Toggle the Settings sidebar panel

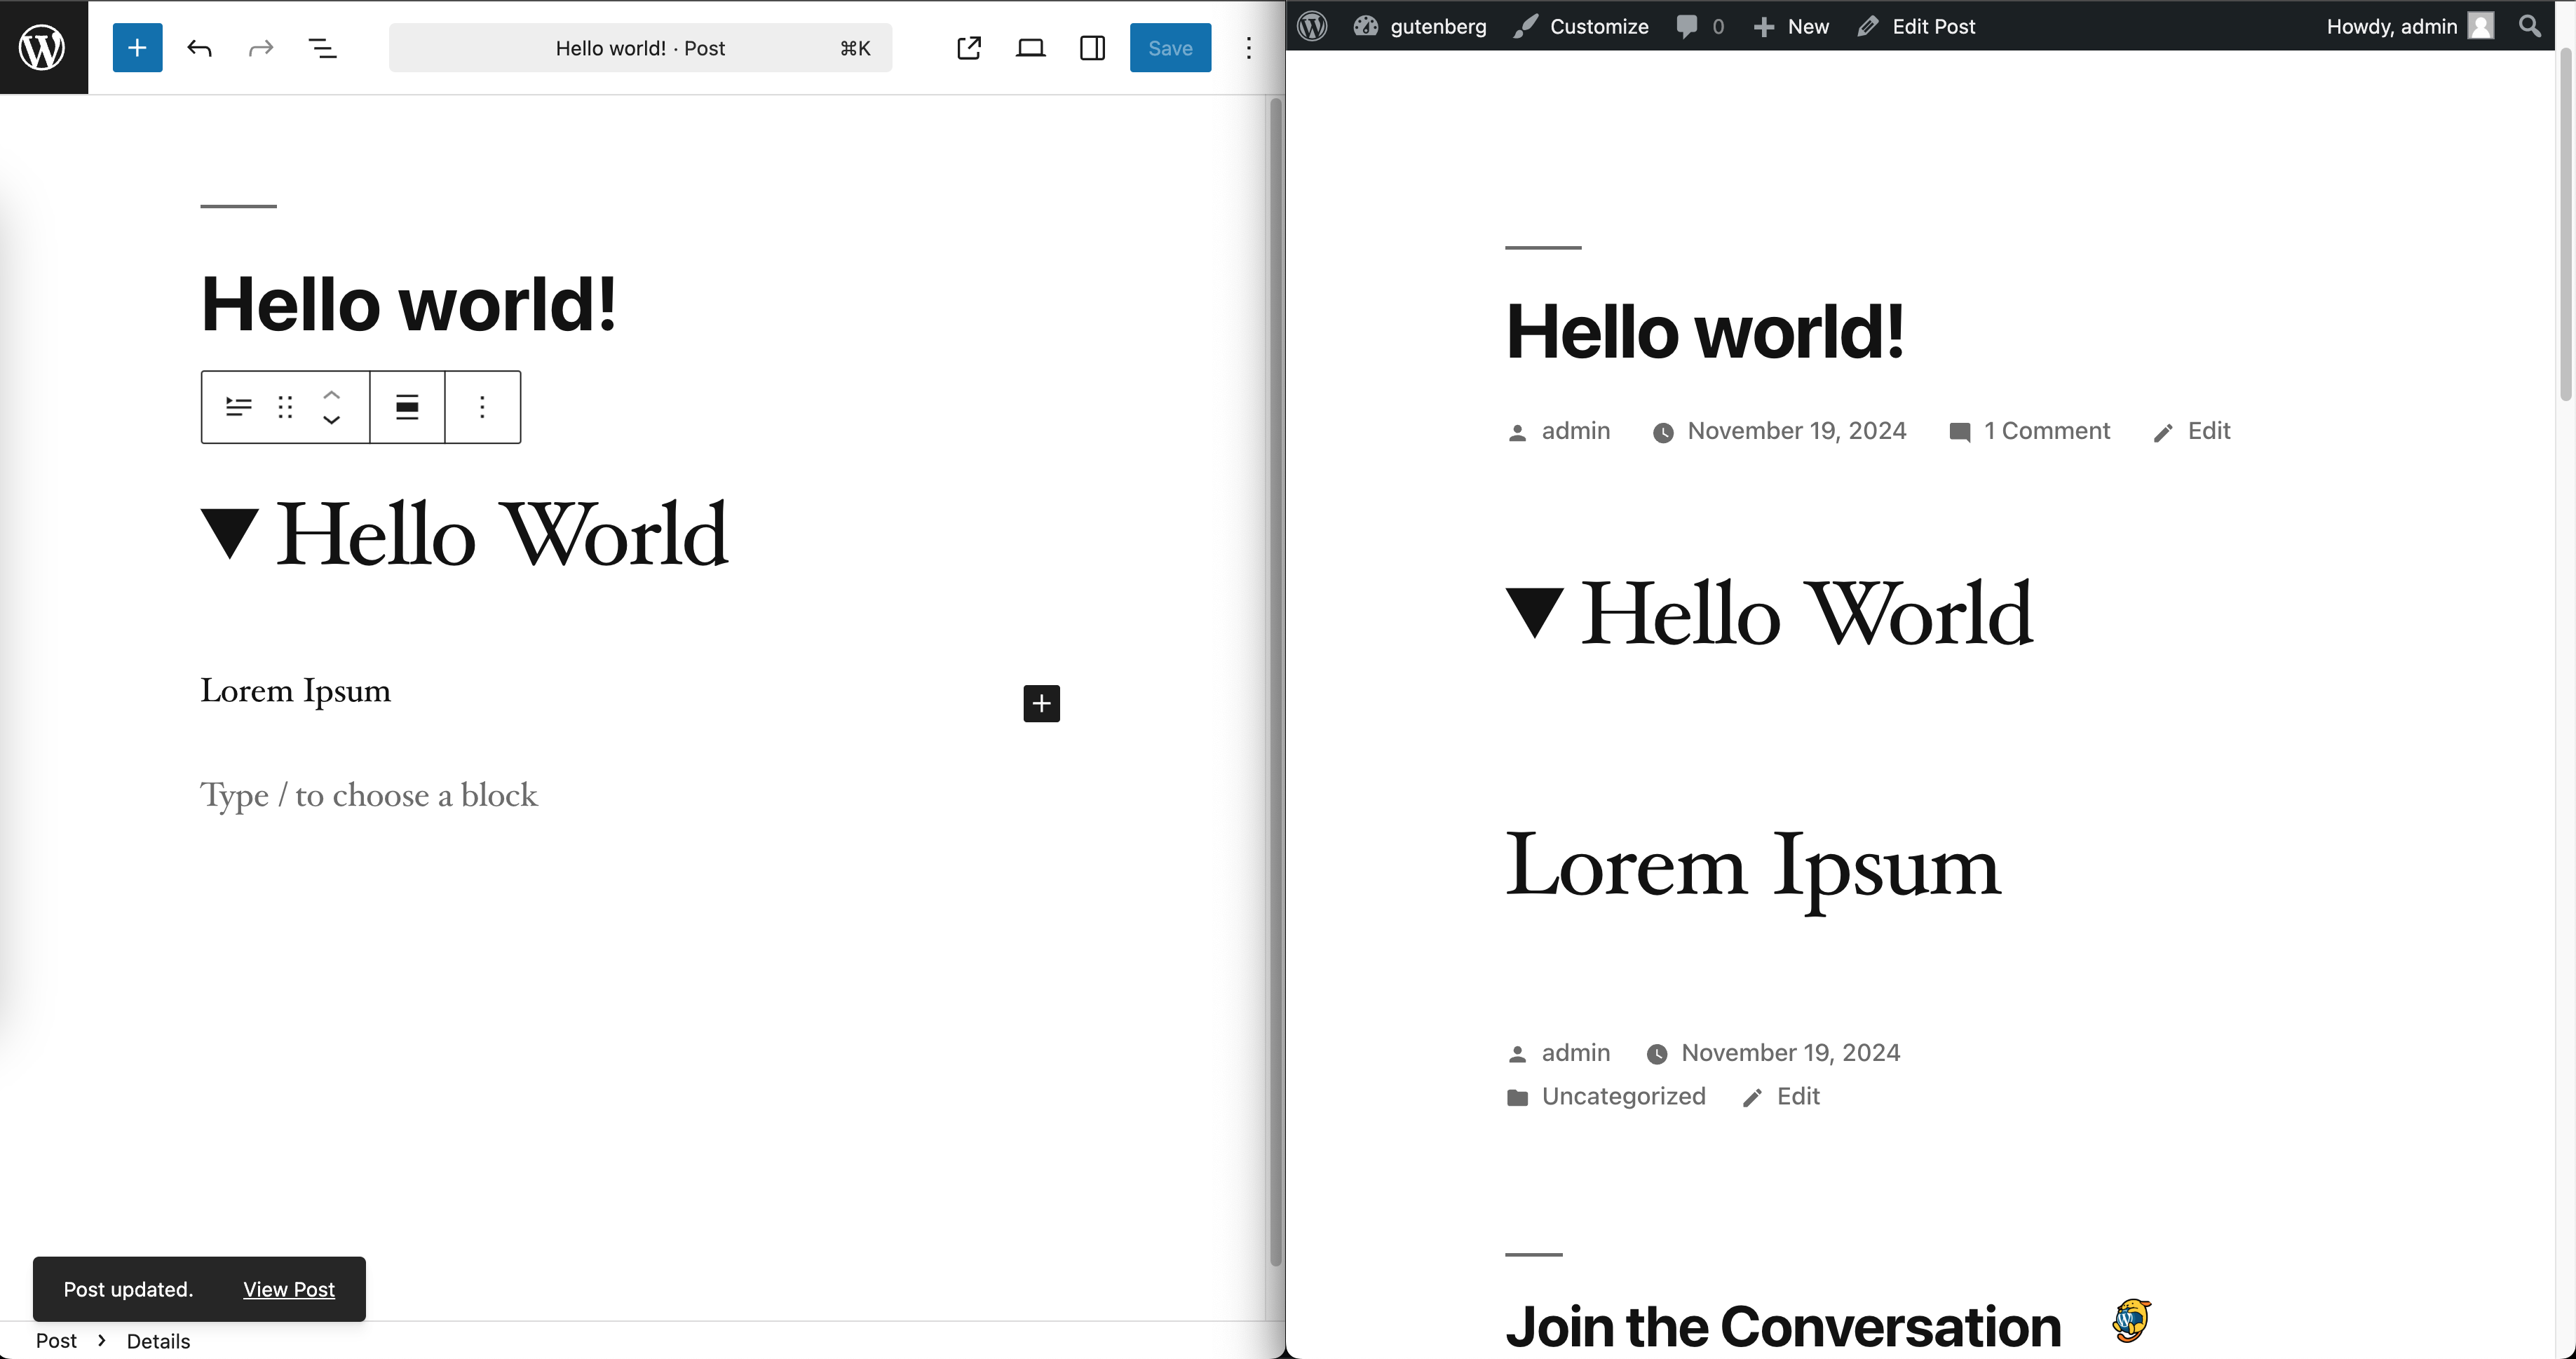1092,48
